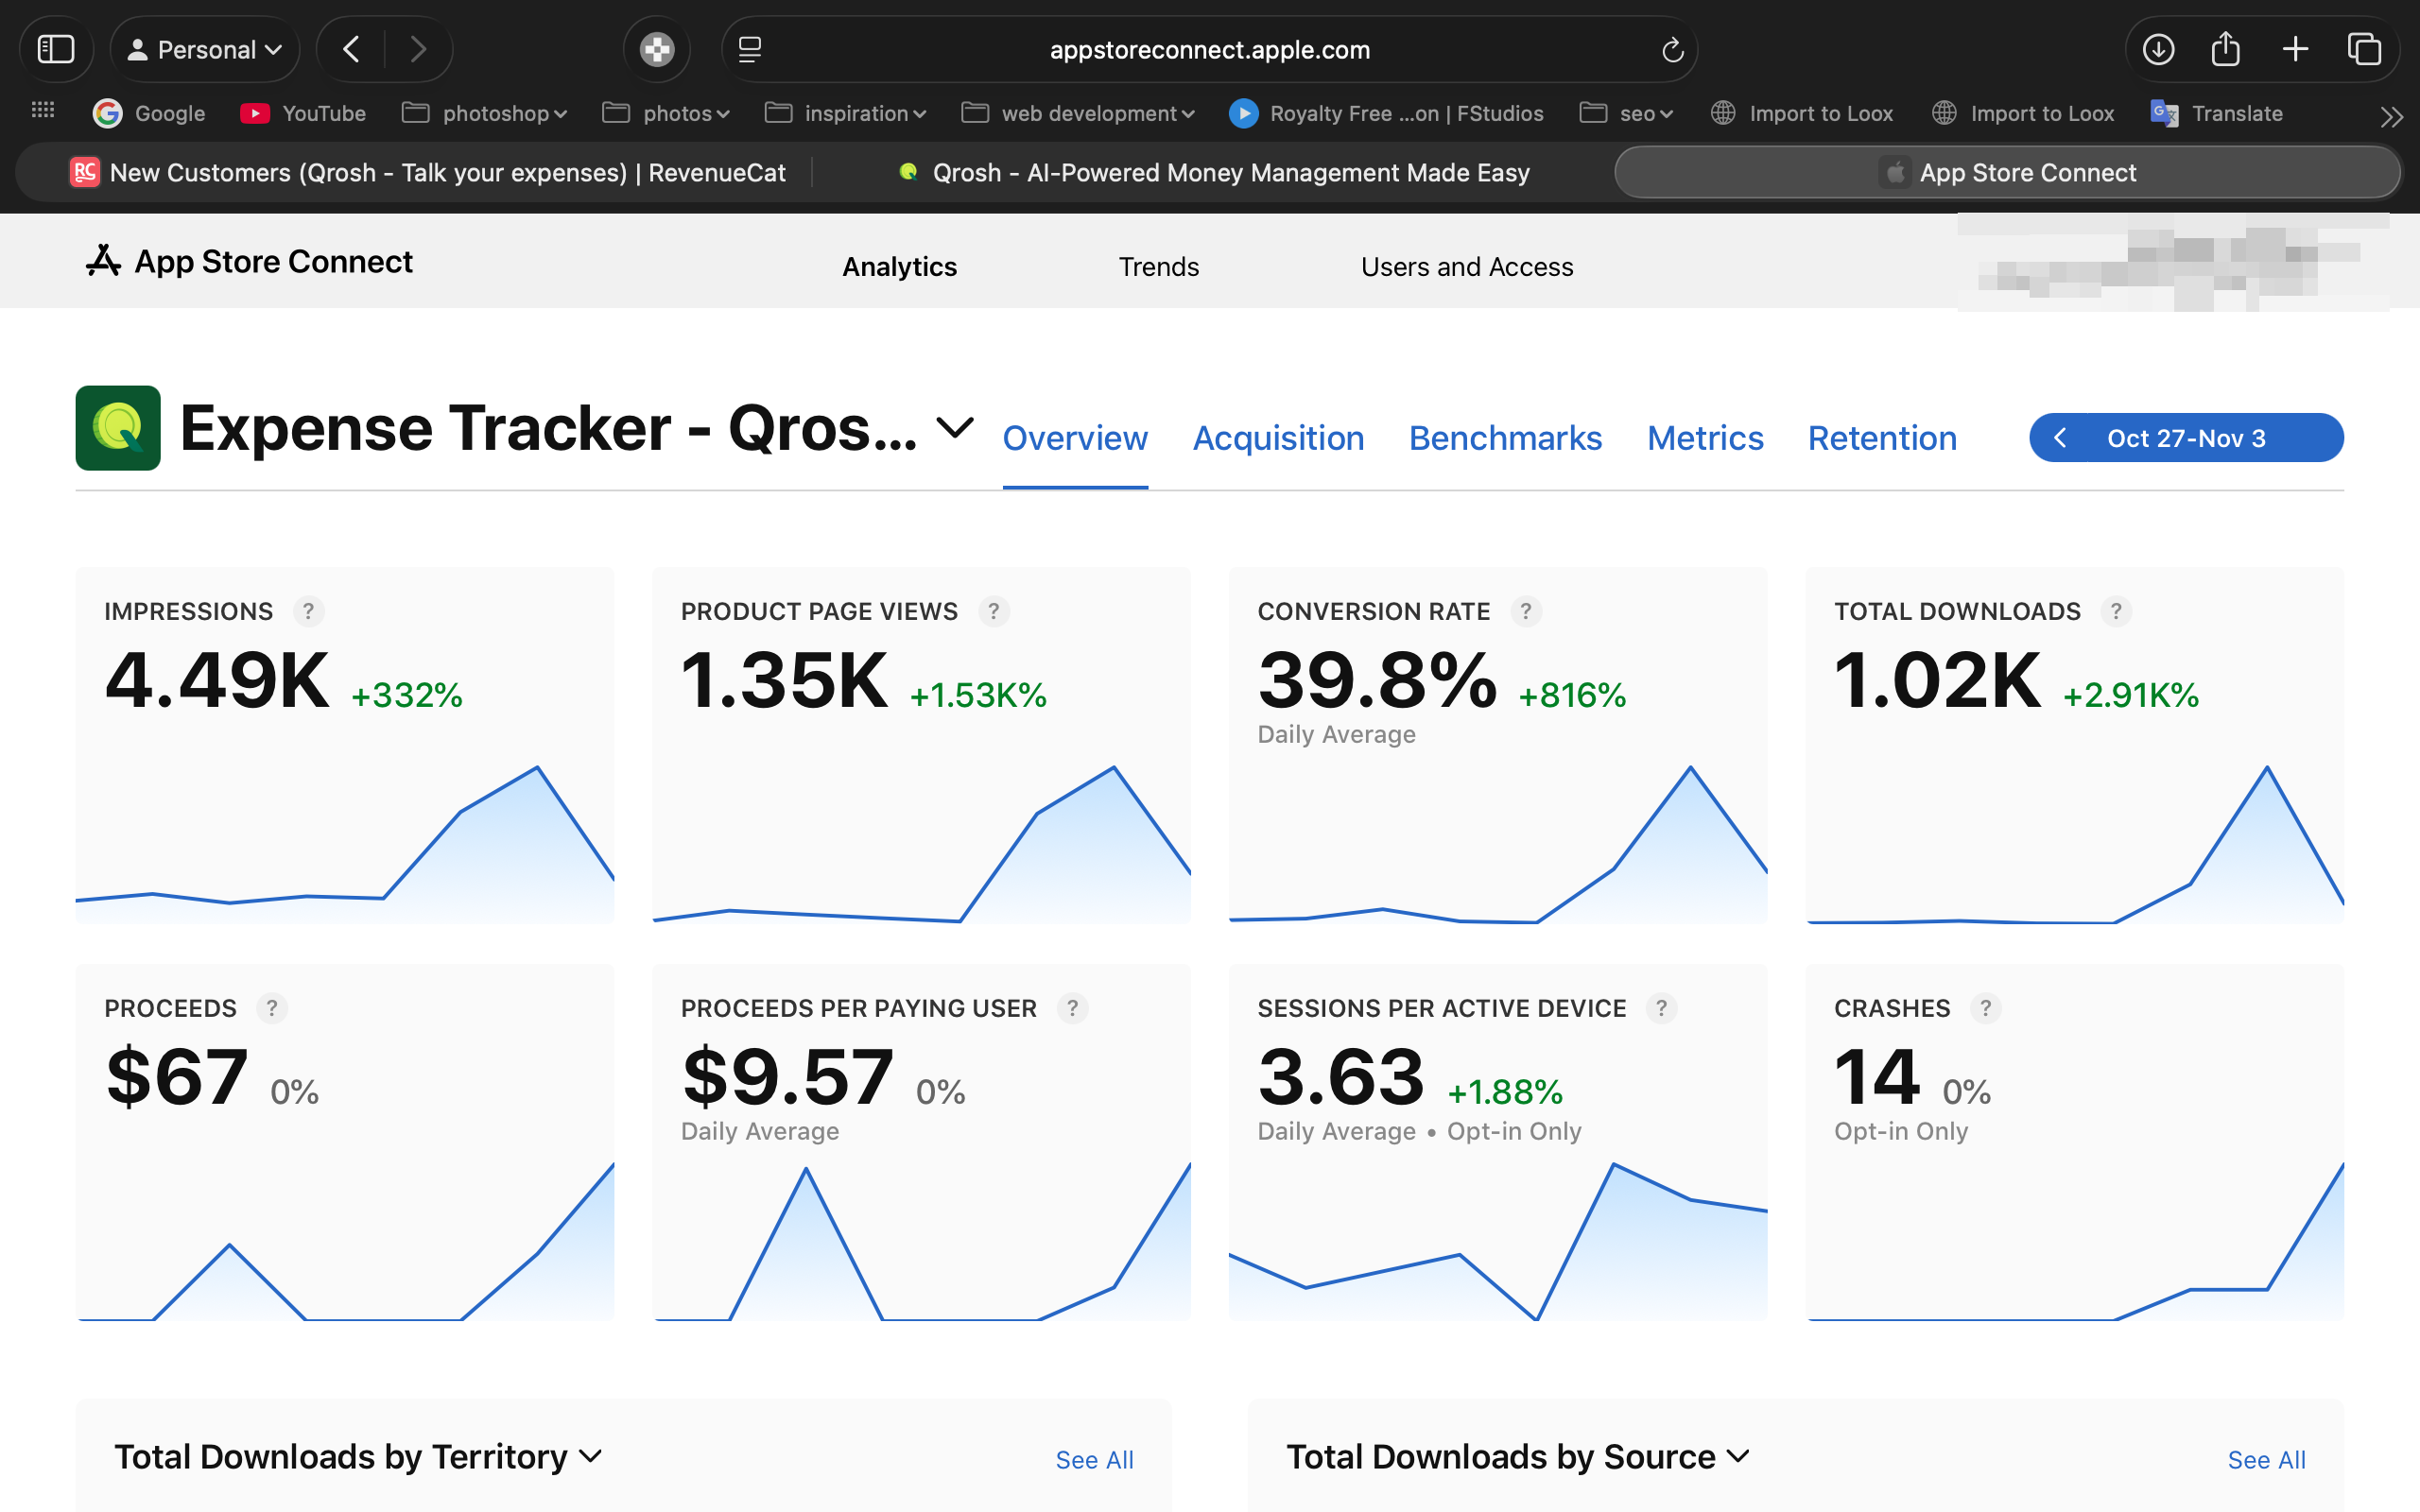
Task: Select the Retention tab
Action: (x=1881, y=438)
